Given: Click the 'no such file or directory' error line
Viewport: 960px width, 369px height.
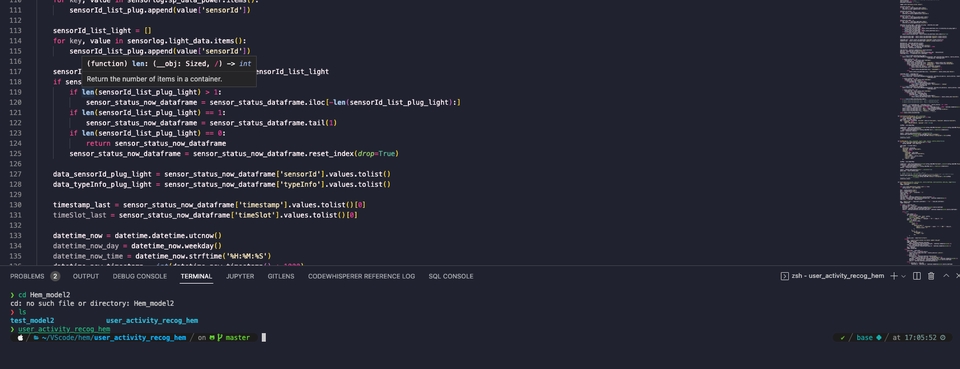Looking at the screenshot, I should (92, 304).
